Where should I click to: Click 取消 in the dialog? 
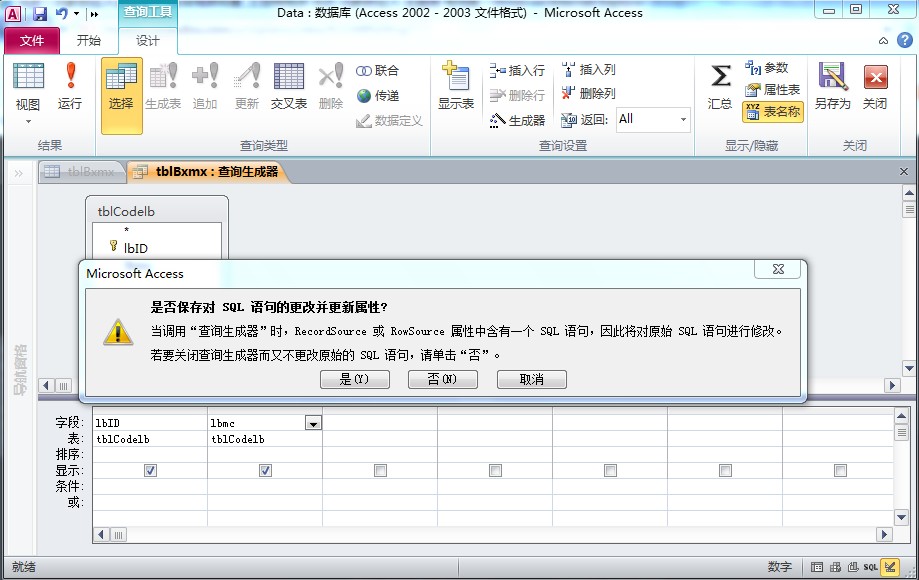point(532,380)
